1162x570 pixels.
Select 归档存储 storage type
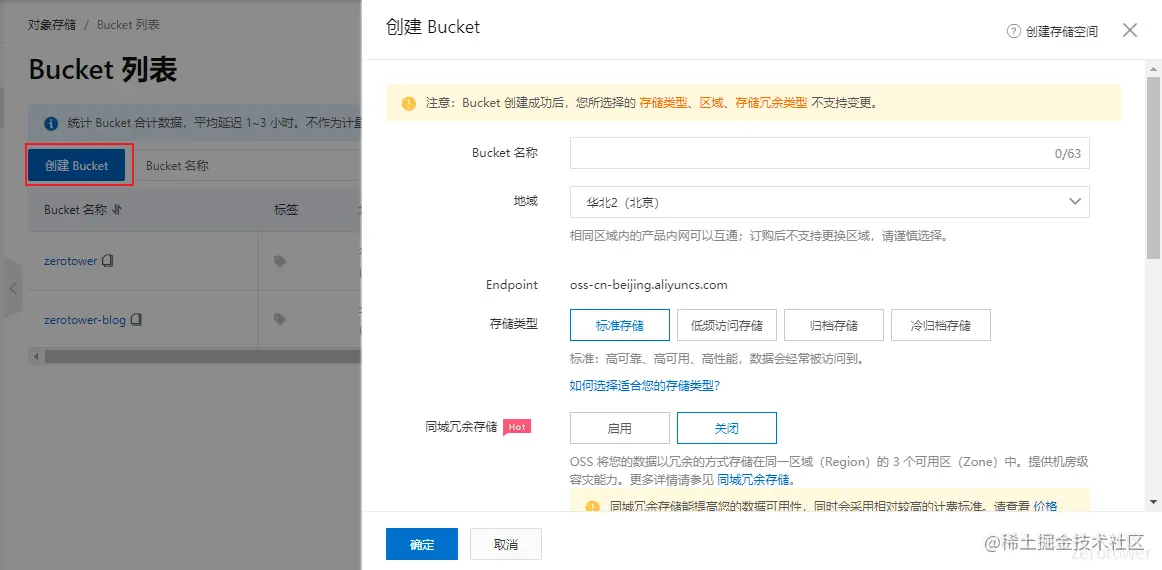click(x=834, y=325)
